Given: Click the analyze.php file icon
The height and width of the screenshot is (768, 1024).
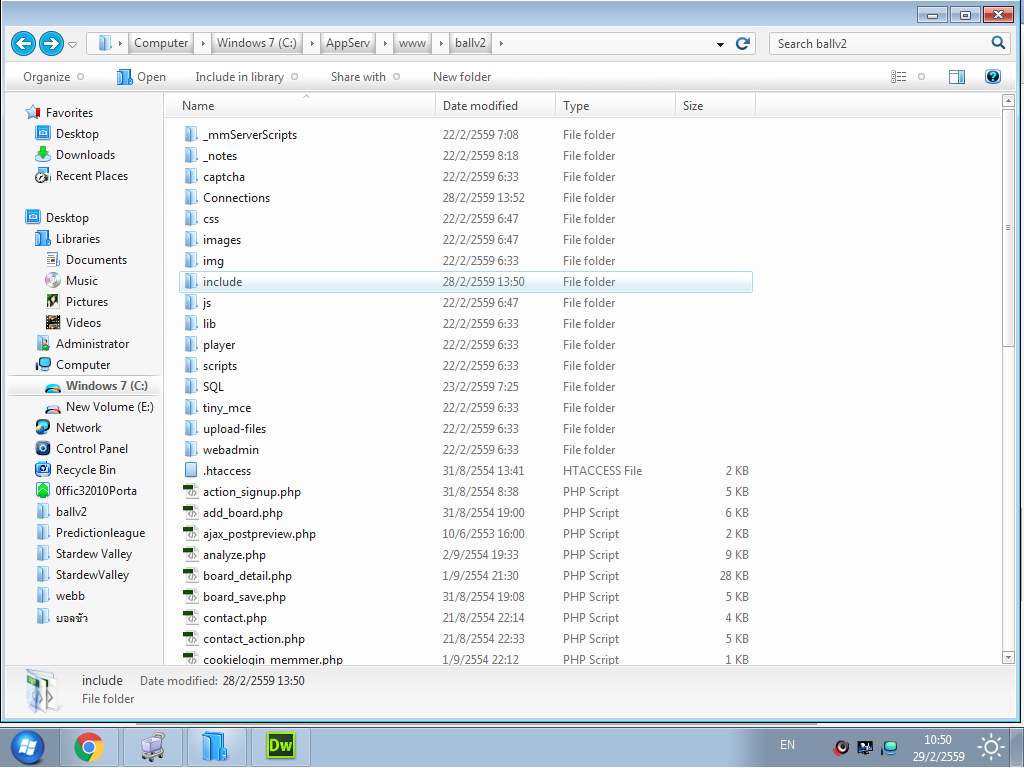Looking at the screenshot, I should pos(191,554).
